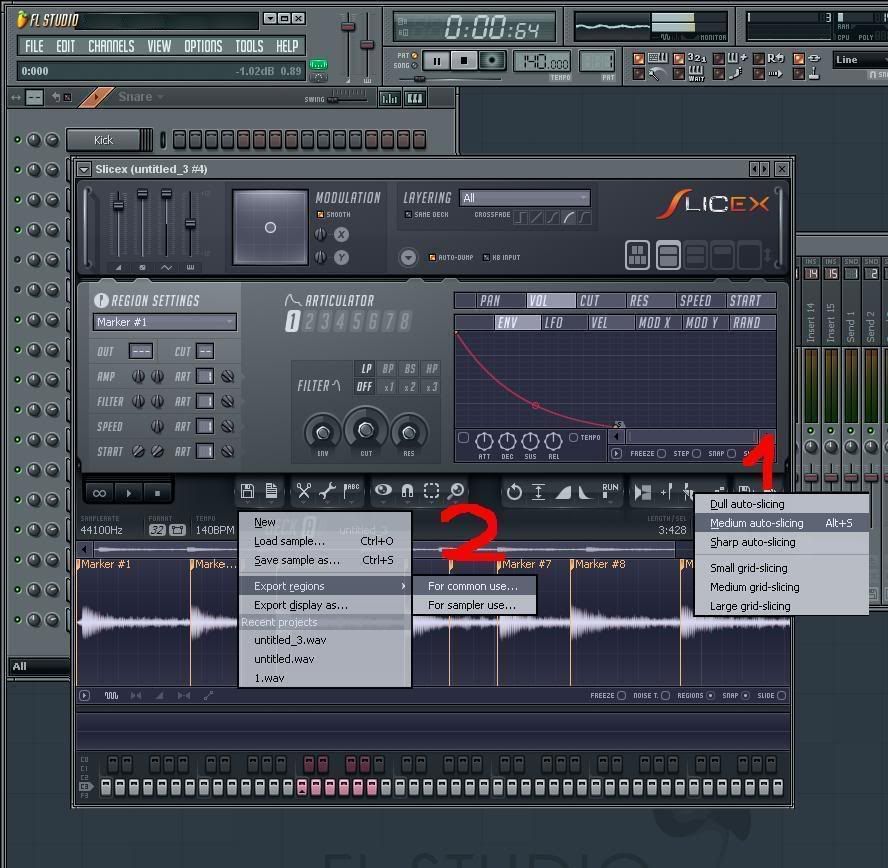Select the BP filter type

pos(388,369)
